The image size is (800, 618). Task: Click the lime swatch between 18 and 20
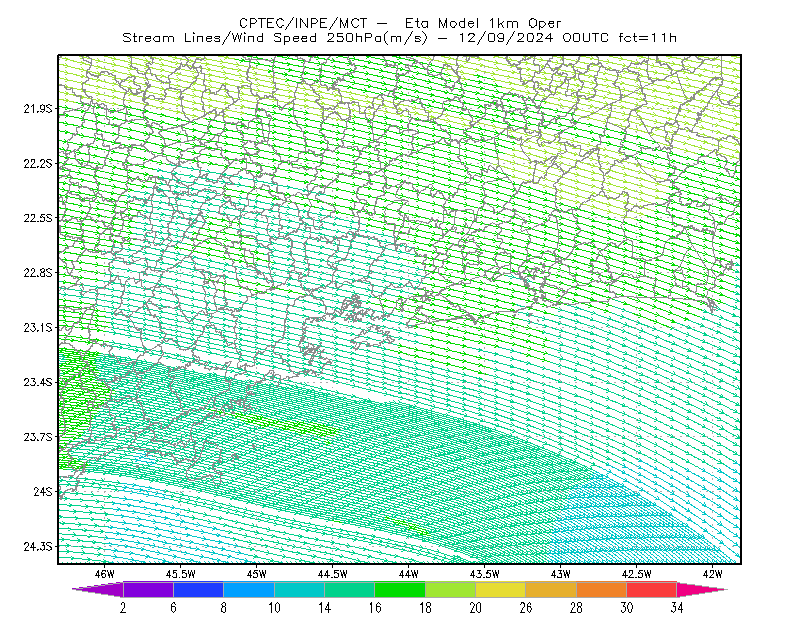[x=451, y=589]
